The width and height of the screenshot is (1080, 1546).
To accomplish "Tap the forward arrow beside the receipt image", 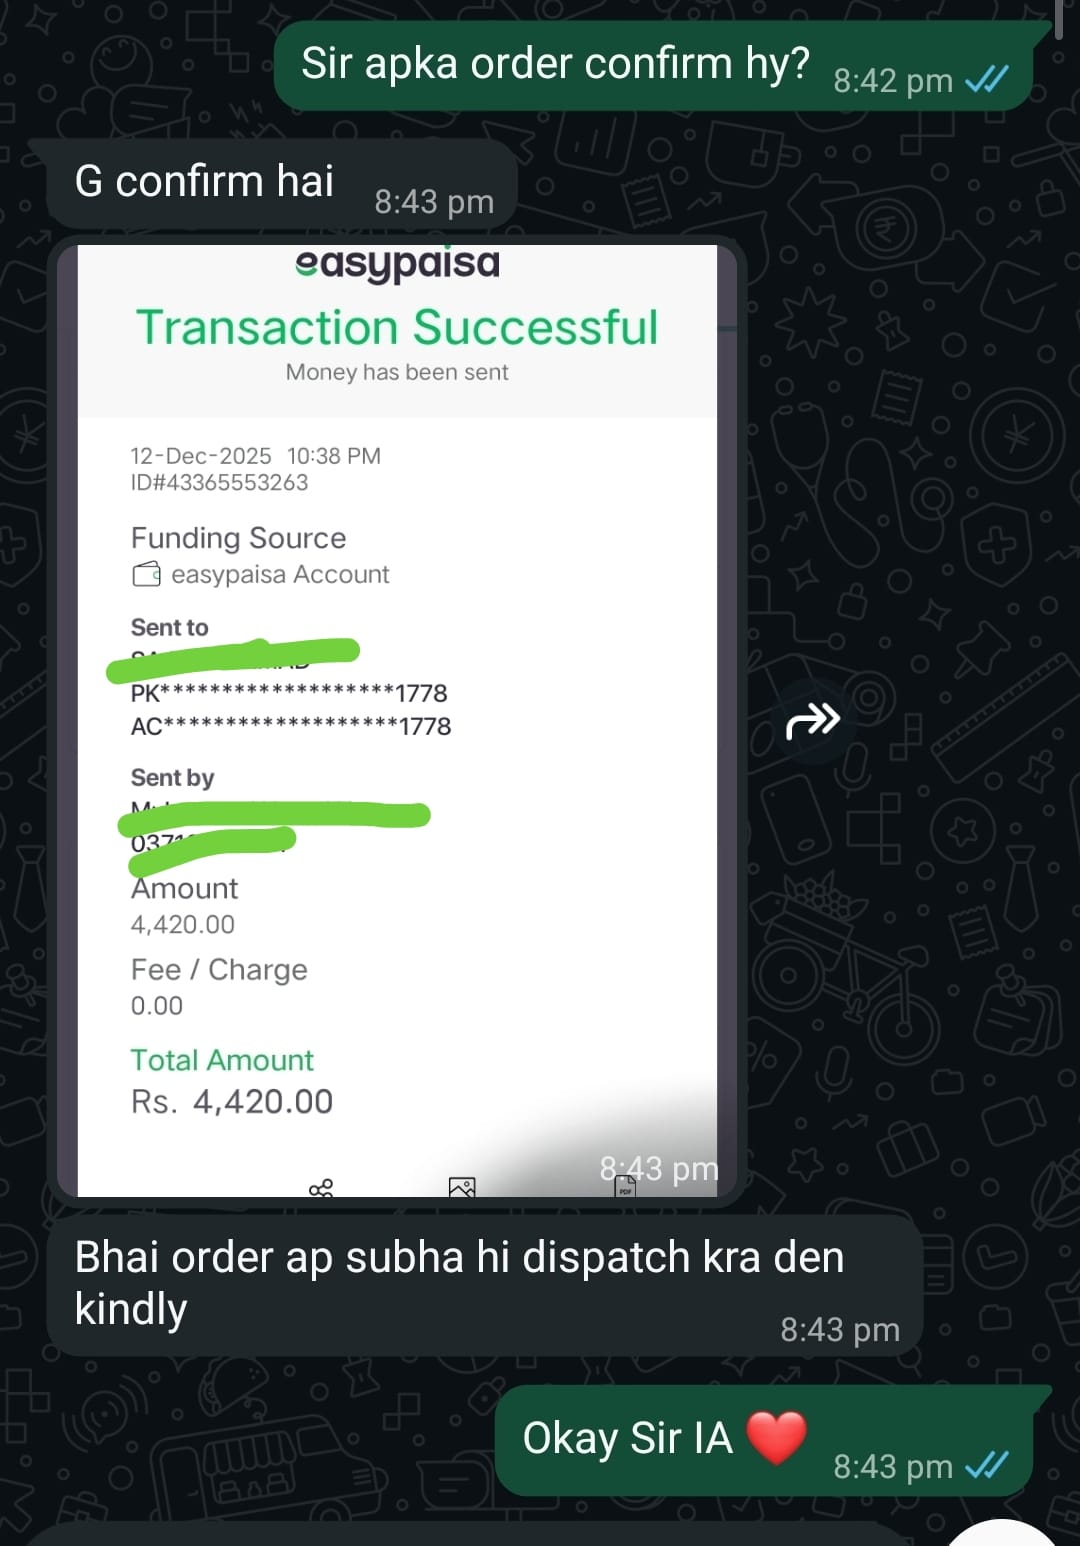I will (x=812, y=720).
